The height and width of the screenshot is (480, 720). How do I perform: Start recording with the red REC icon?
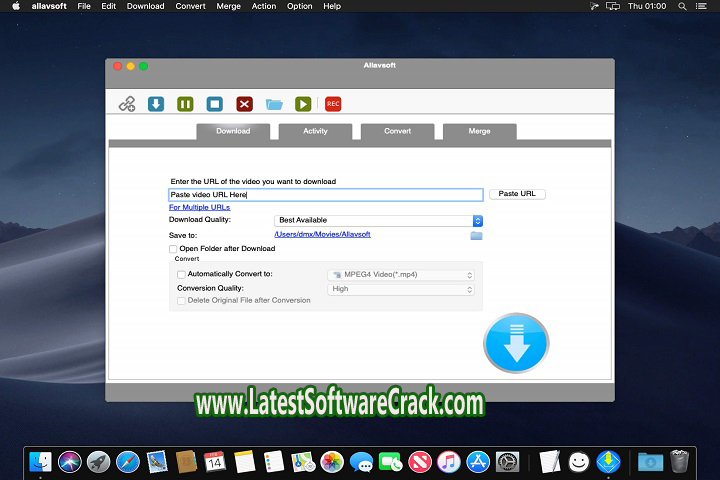pos(333,104)
